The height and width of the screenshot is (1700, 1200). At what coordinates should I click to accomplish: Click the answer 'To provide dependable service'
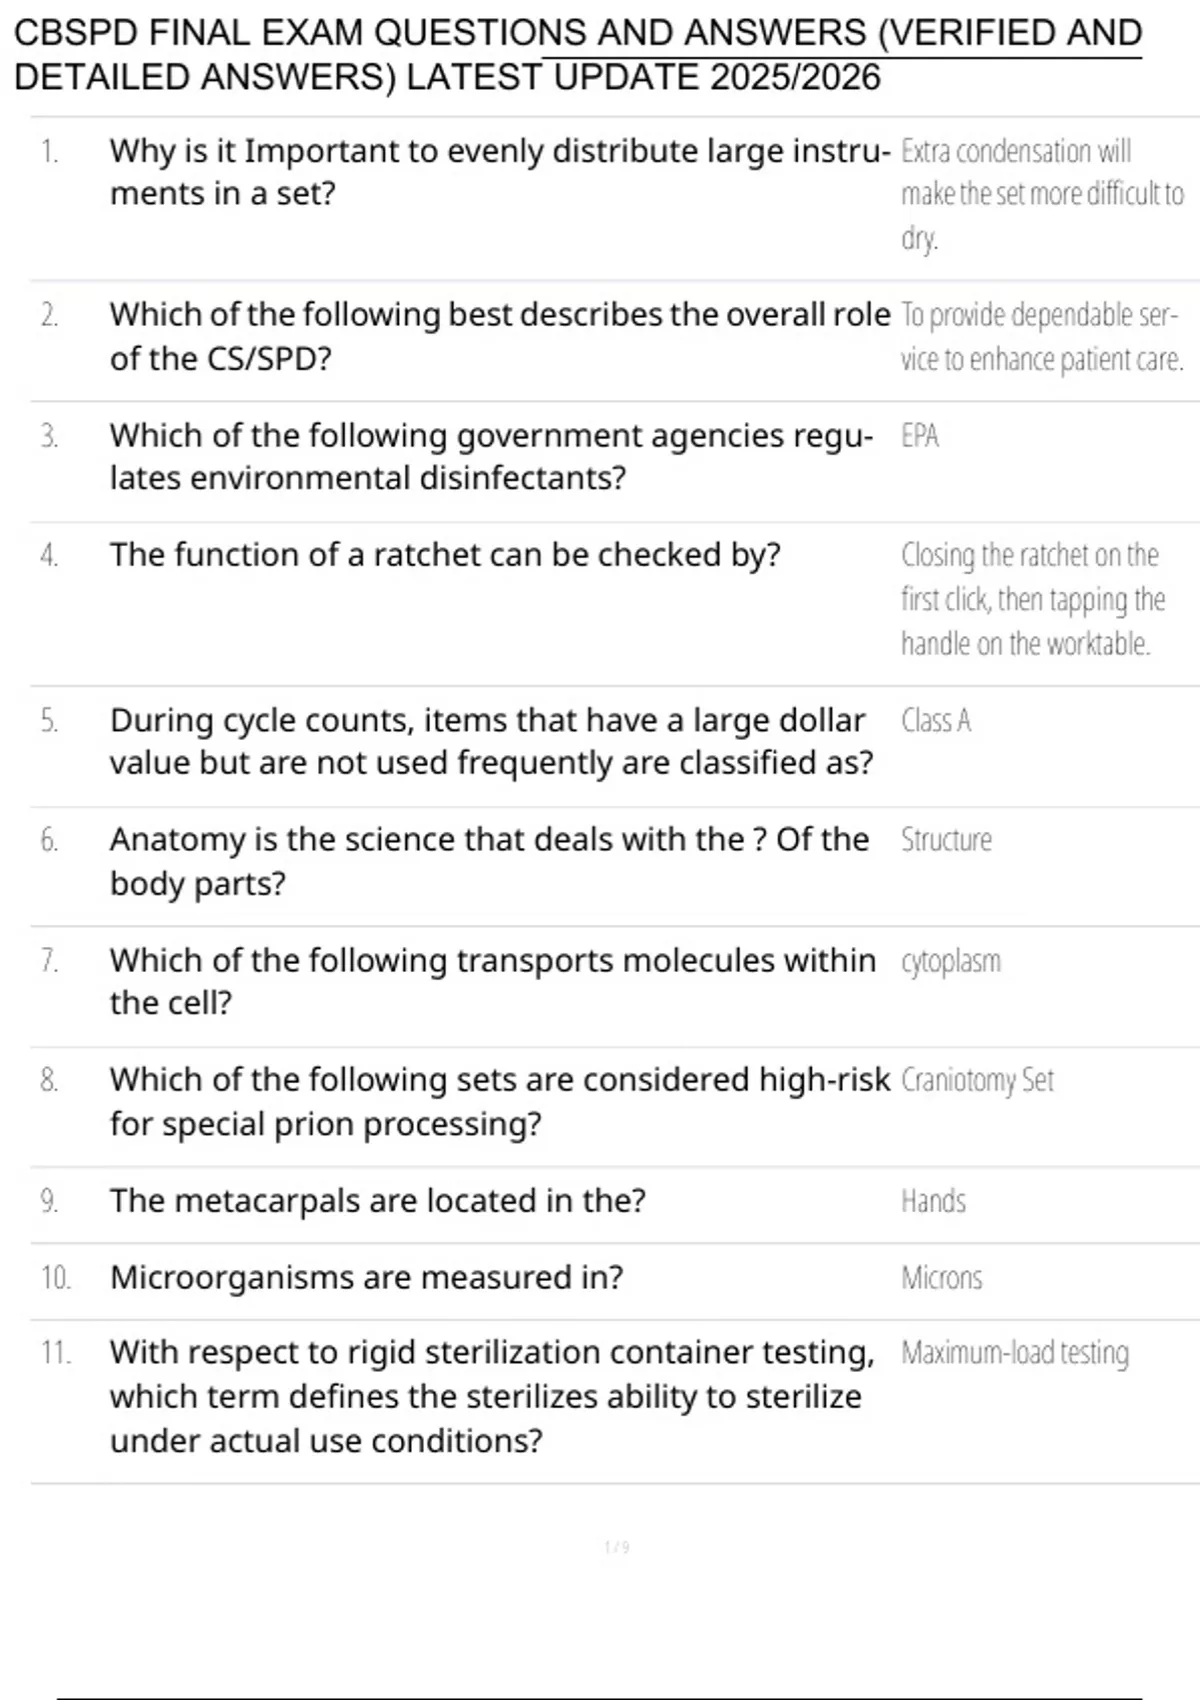[1042, 336]
